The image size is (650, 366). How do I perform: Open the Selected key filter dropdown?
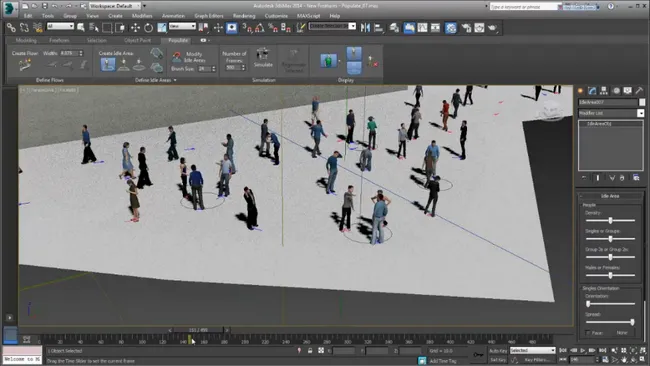coord(532,351)
